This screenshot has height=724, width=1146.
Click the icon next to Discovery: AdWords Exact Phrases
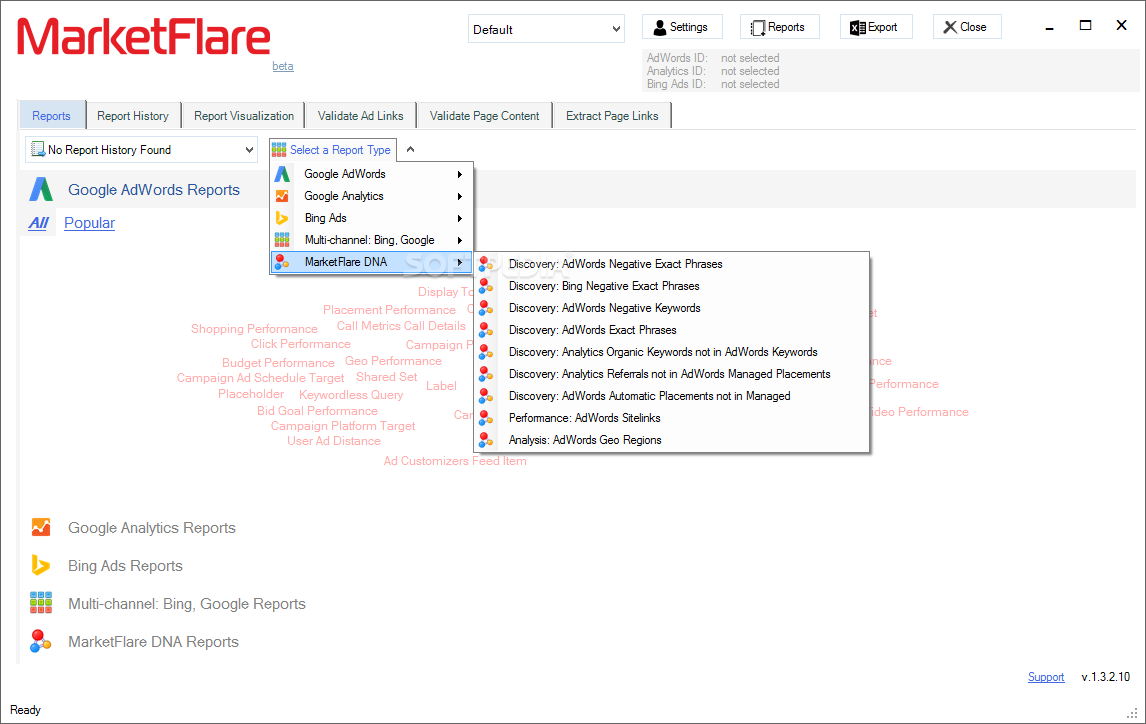pyautogui.click(x=486, y=329)
